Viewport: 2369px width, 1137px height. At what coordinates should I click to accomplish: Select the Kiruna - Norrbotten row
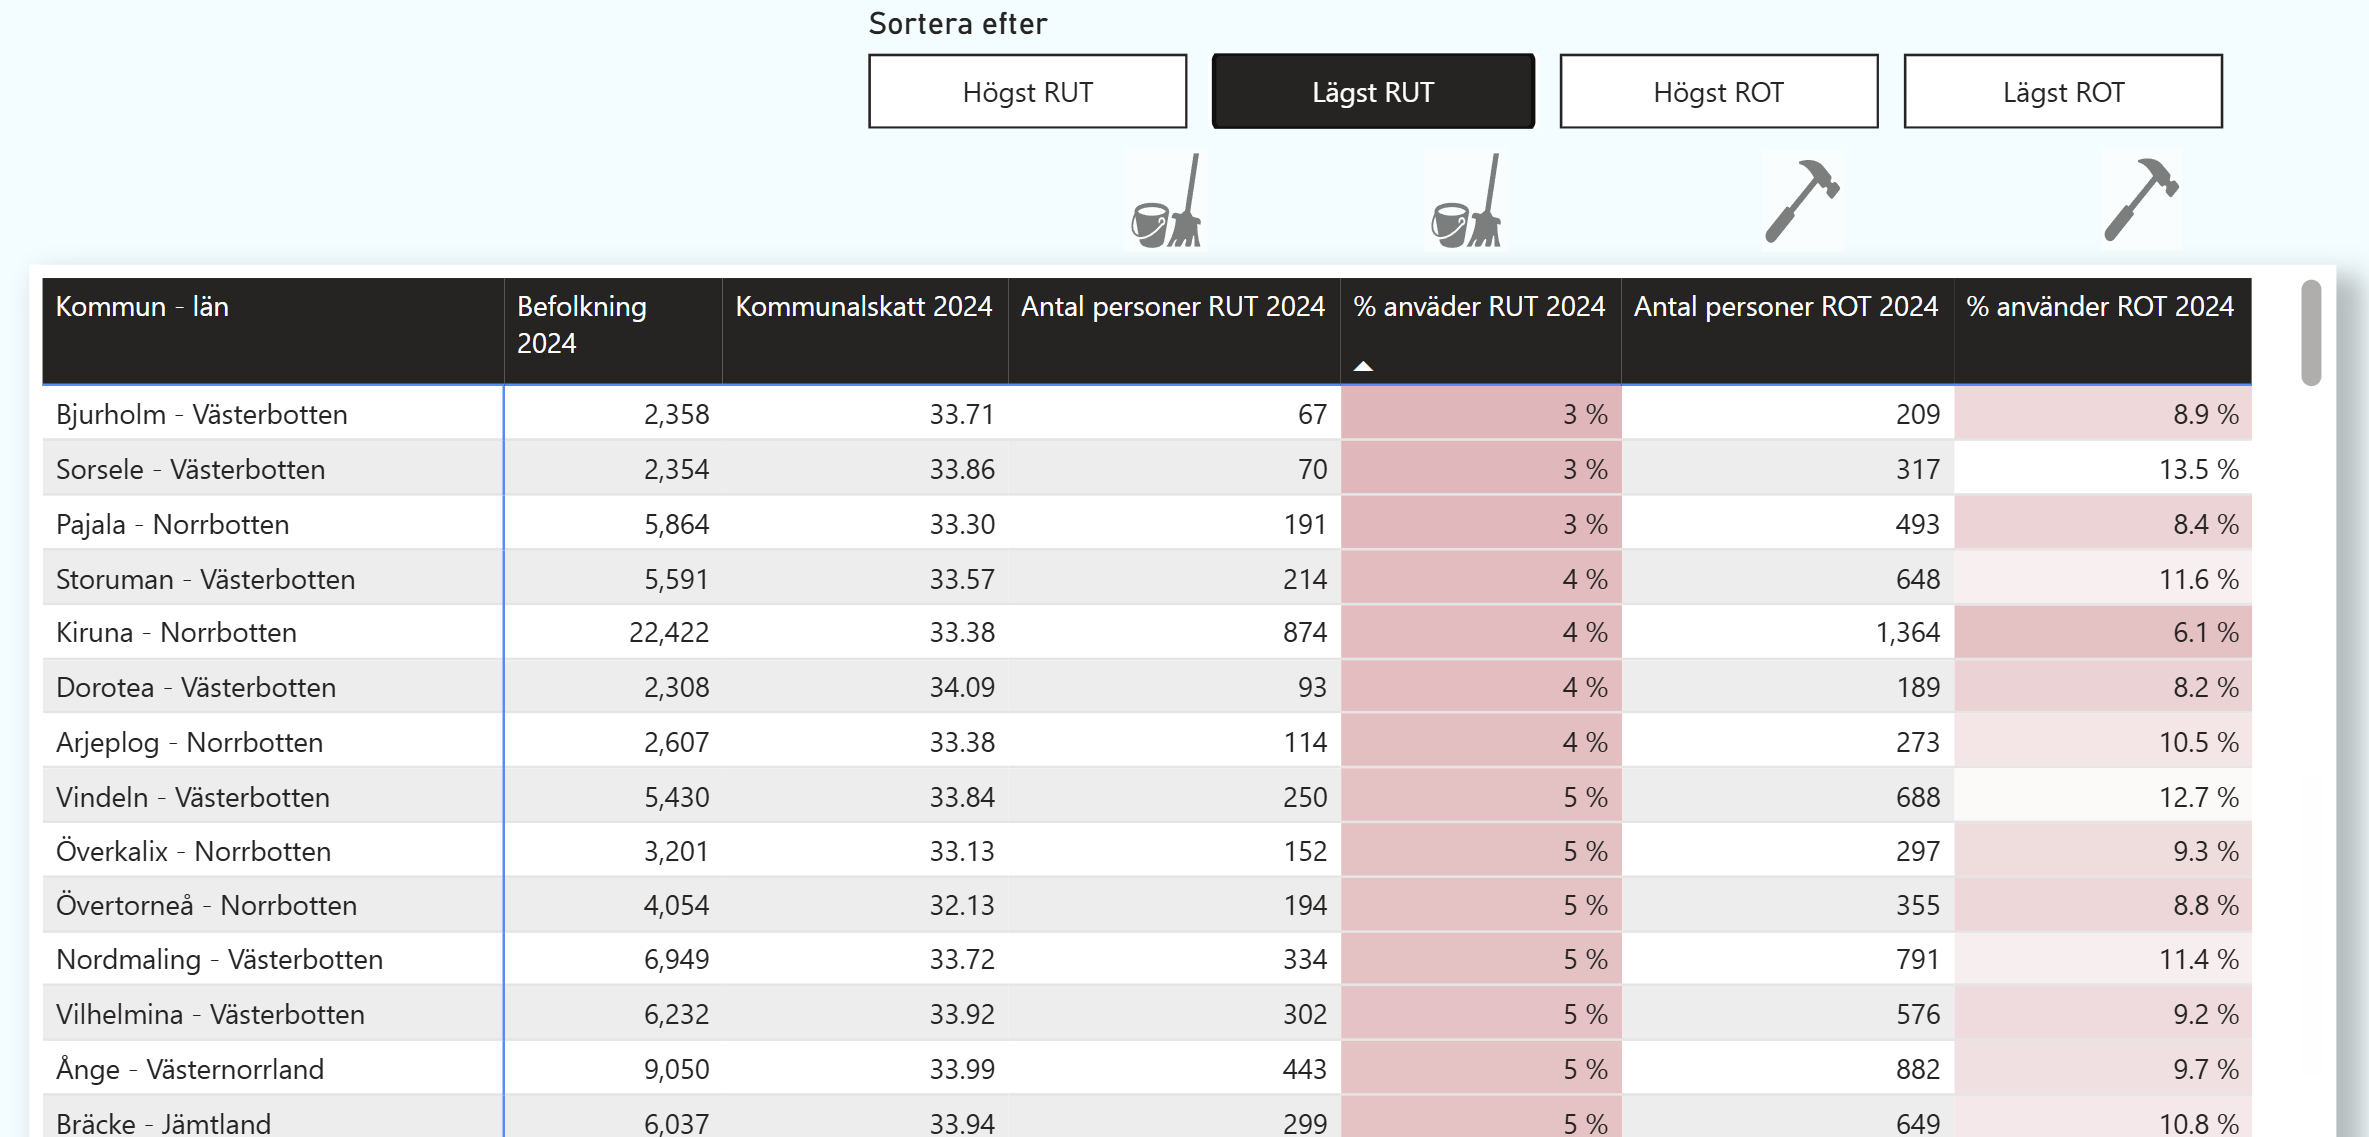pyautogui.click(x=176, y=633)
